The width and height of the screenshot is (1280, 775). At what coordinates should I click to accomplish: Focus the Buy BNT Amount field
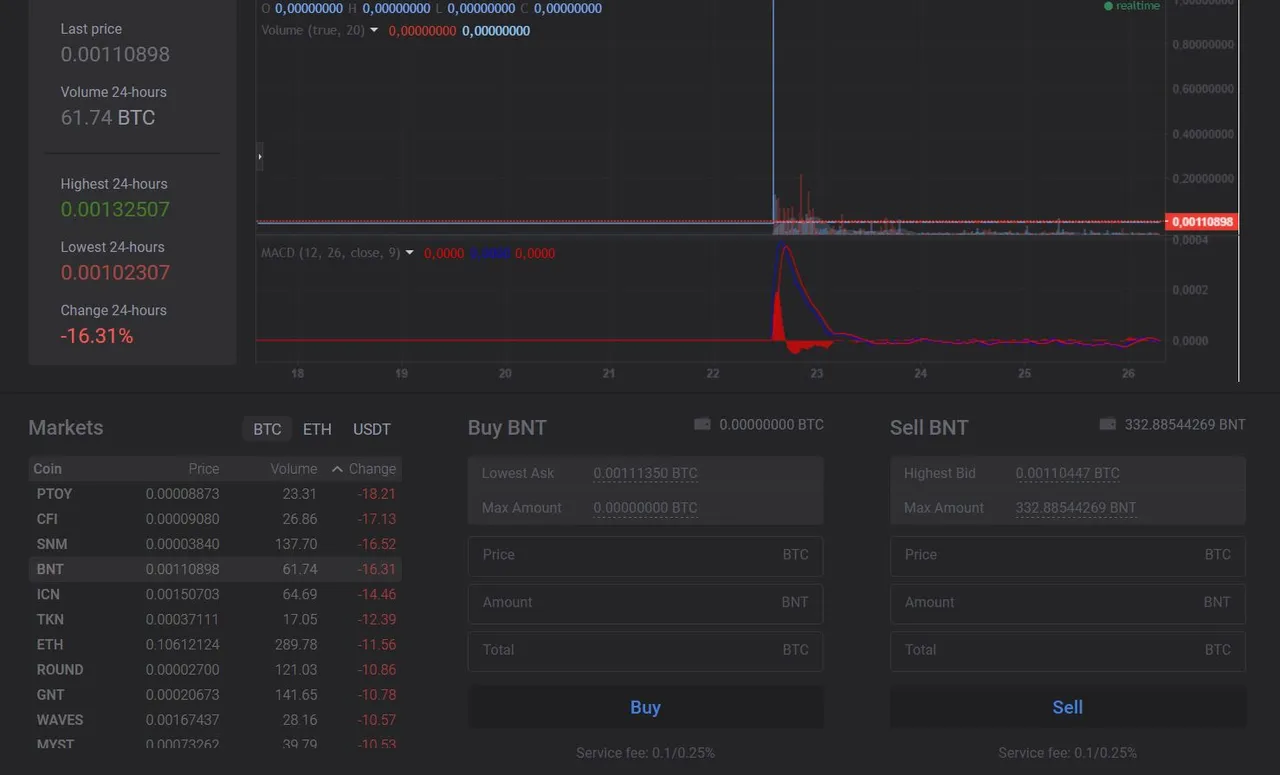pyautogui.click(x=645, y=603)
